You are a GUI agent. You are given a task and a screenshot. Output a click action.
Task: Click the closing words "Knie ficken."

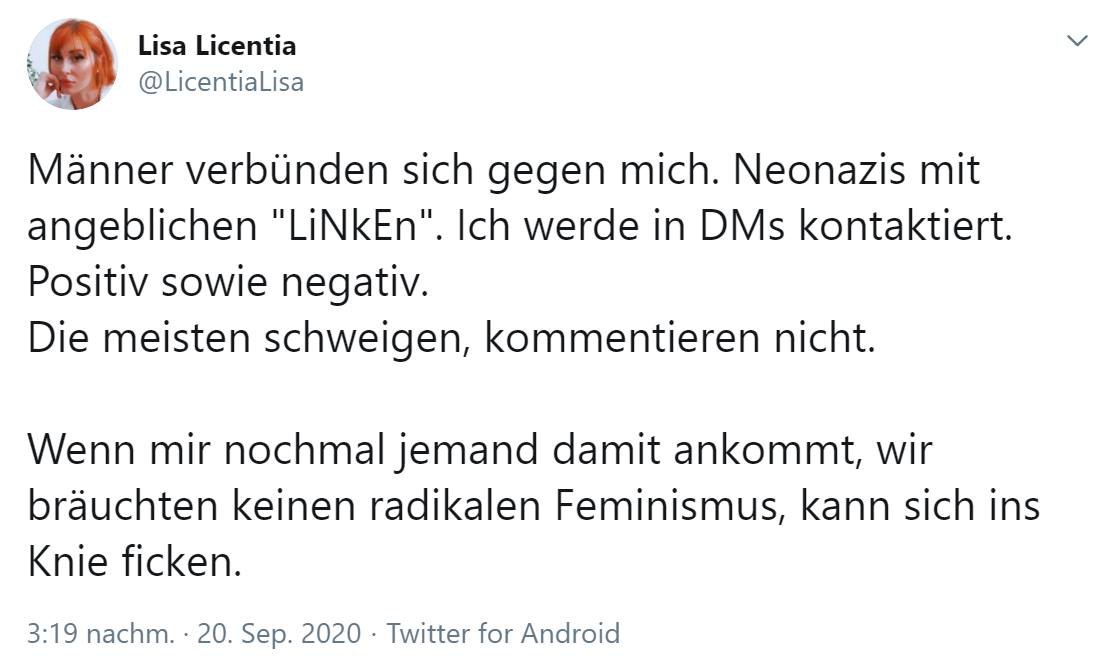click(x=134, y=563)
